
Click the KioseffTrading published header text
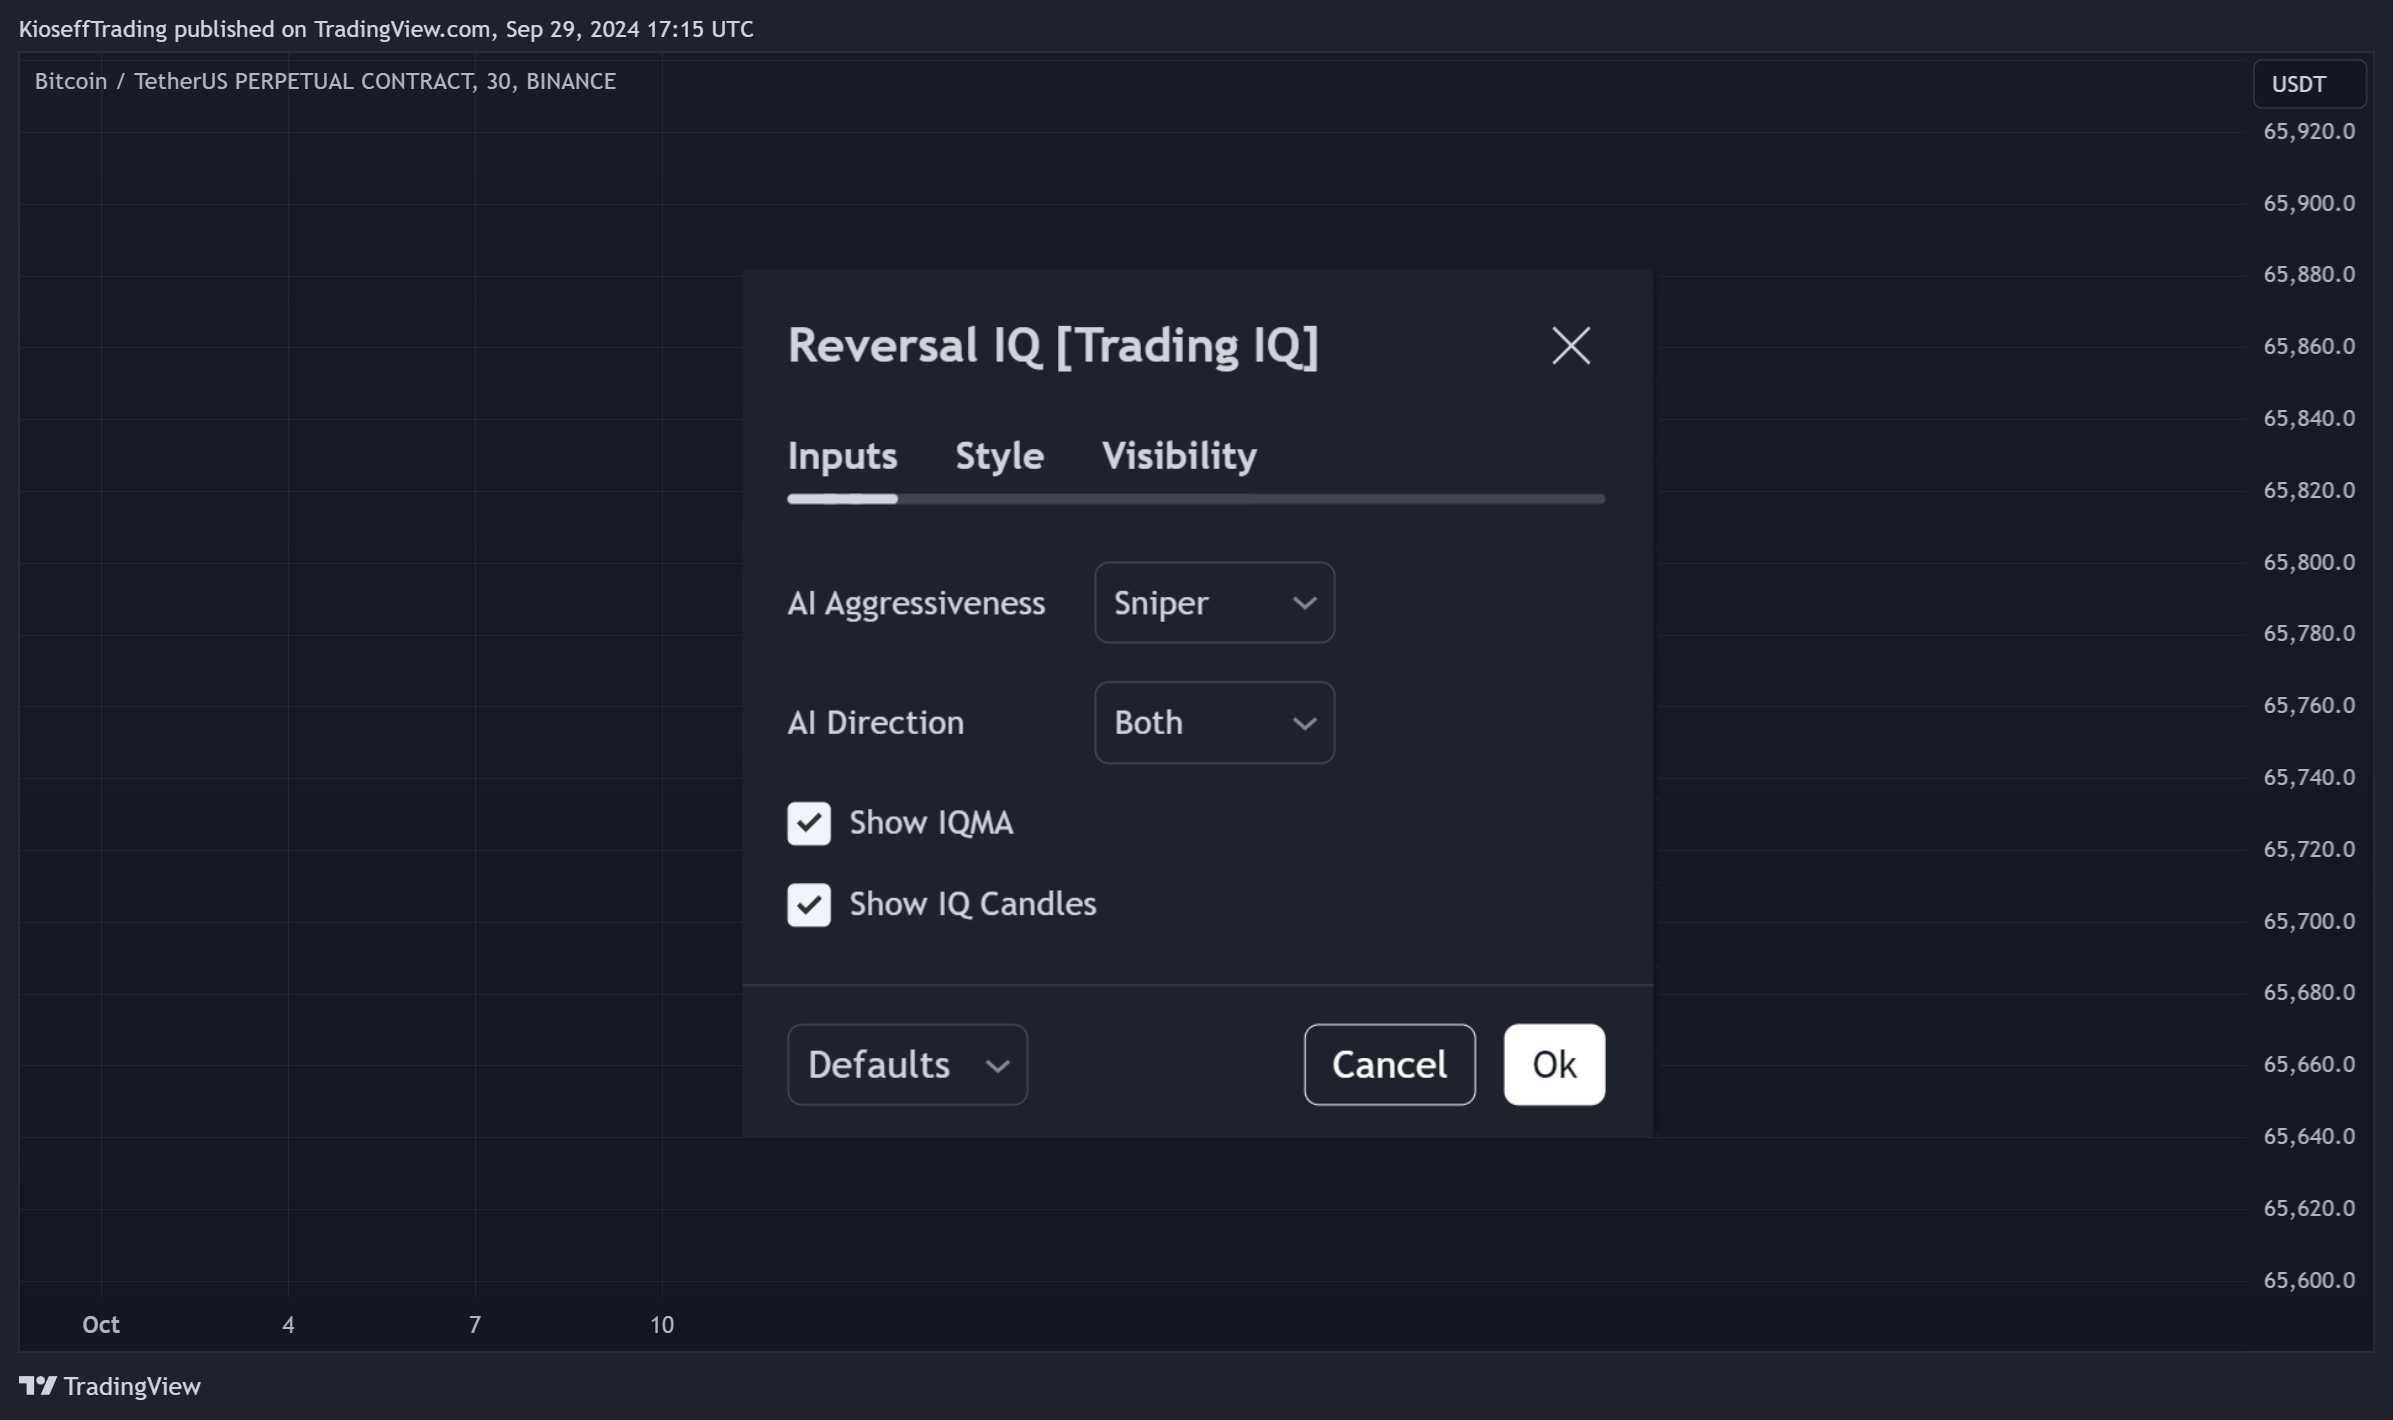point(386,29)
